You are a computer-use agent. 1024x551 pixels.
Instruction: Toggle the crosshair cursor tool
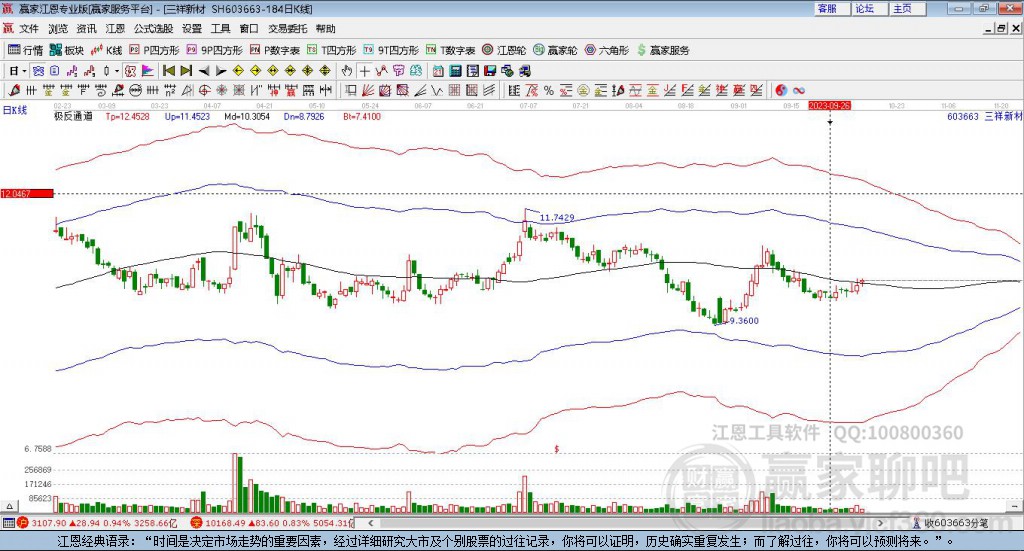(364, 71)
